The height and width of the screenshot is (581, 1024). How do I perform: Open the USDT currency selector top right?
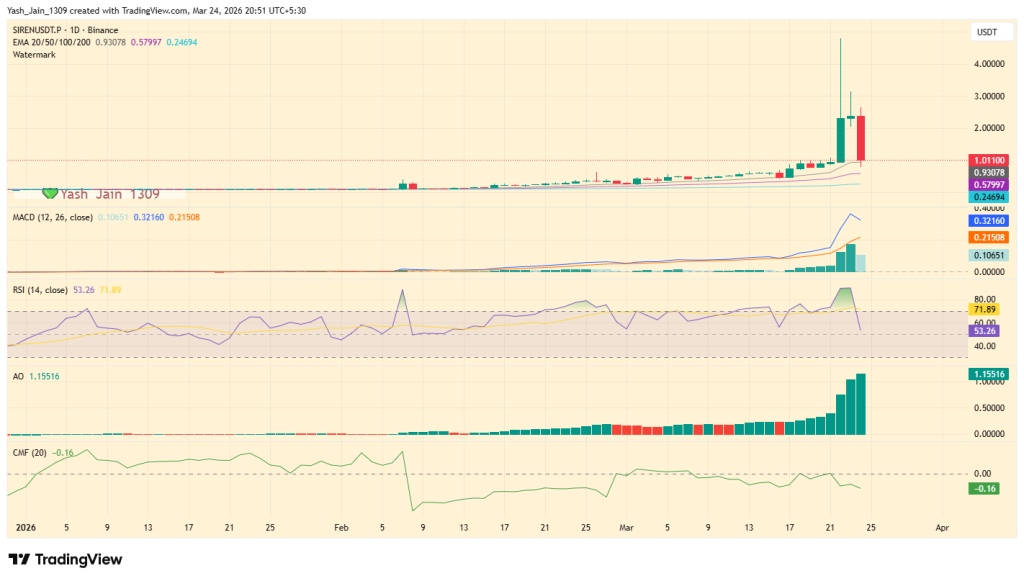989,32
